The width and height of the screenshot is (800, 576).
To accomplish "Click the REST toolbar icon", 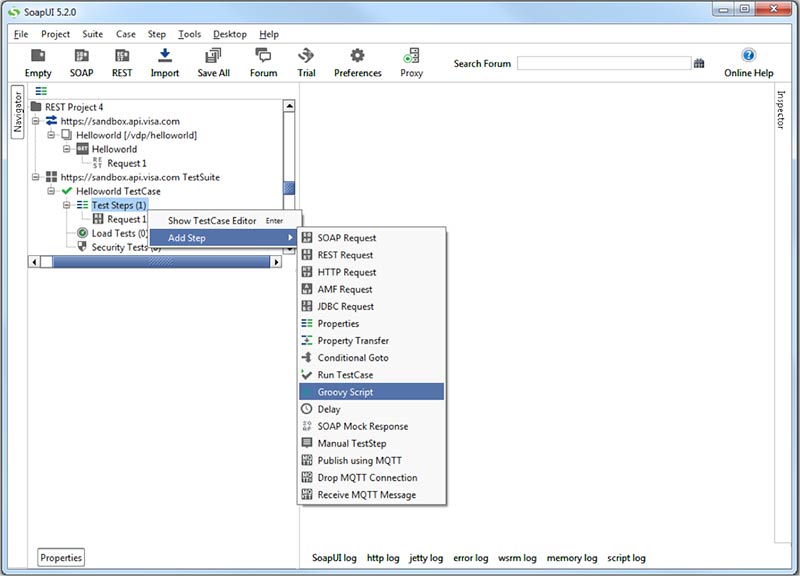I will (122, 56).
